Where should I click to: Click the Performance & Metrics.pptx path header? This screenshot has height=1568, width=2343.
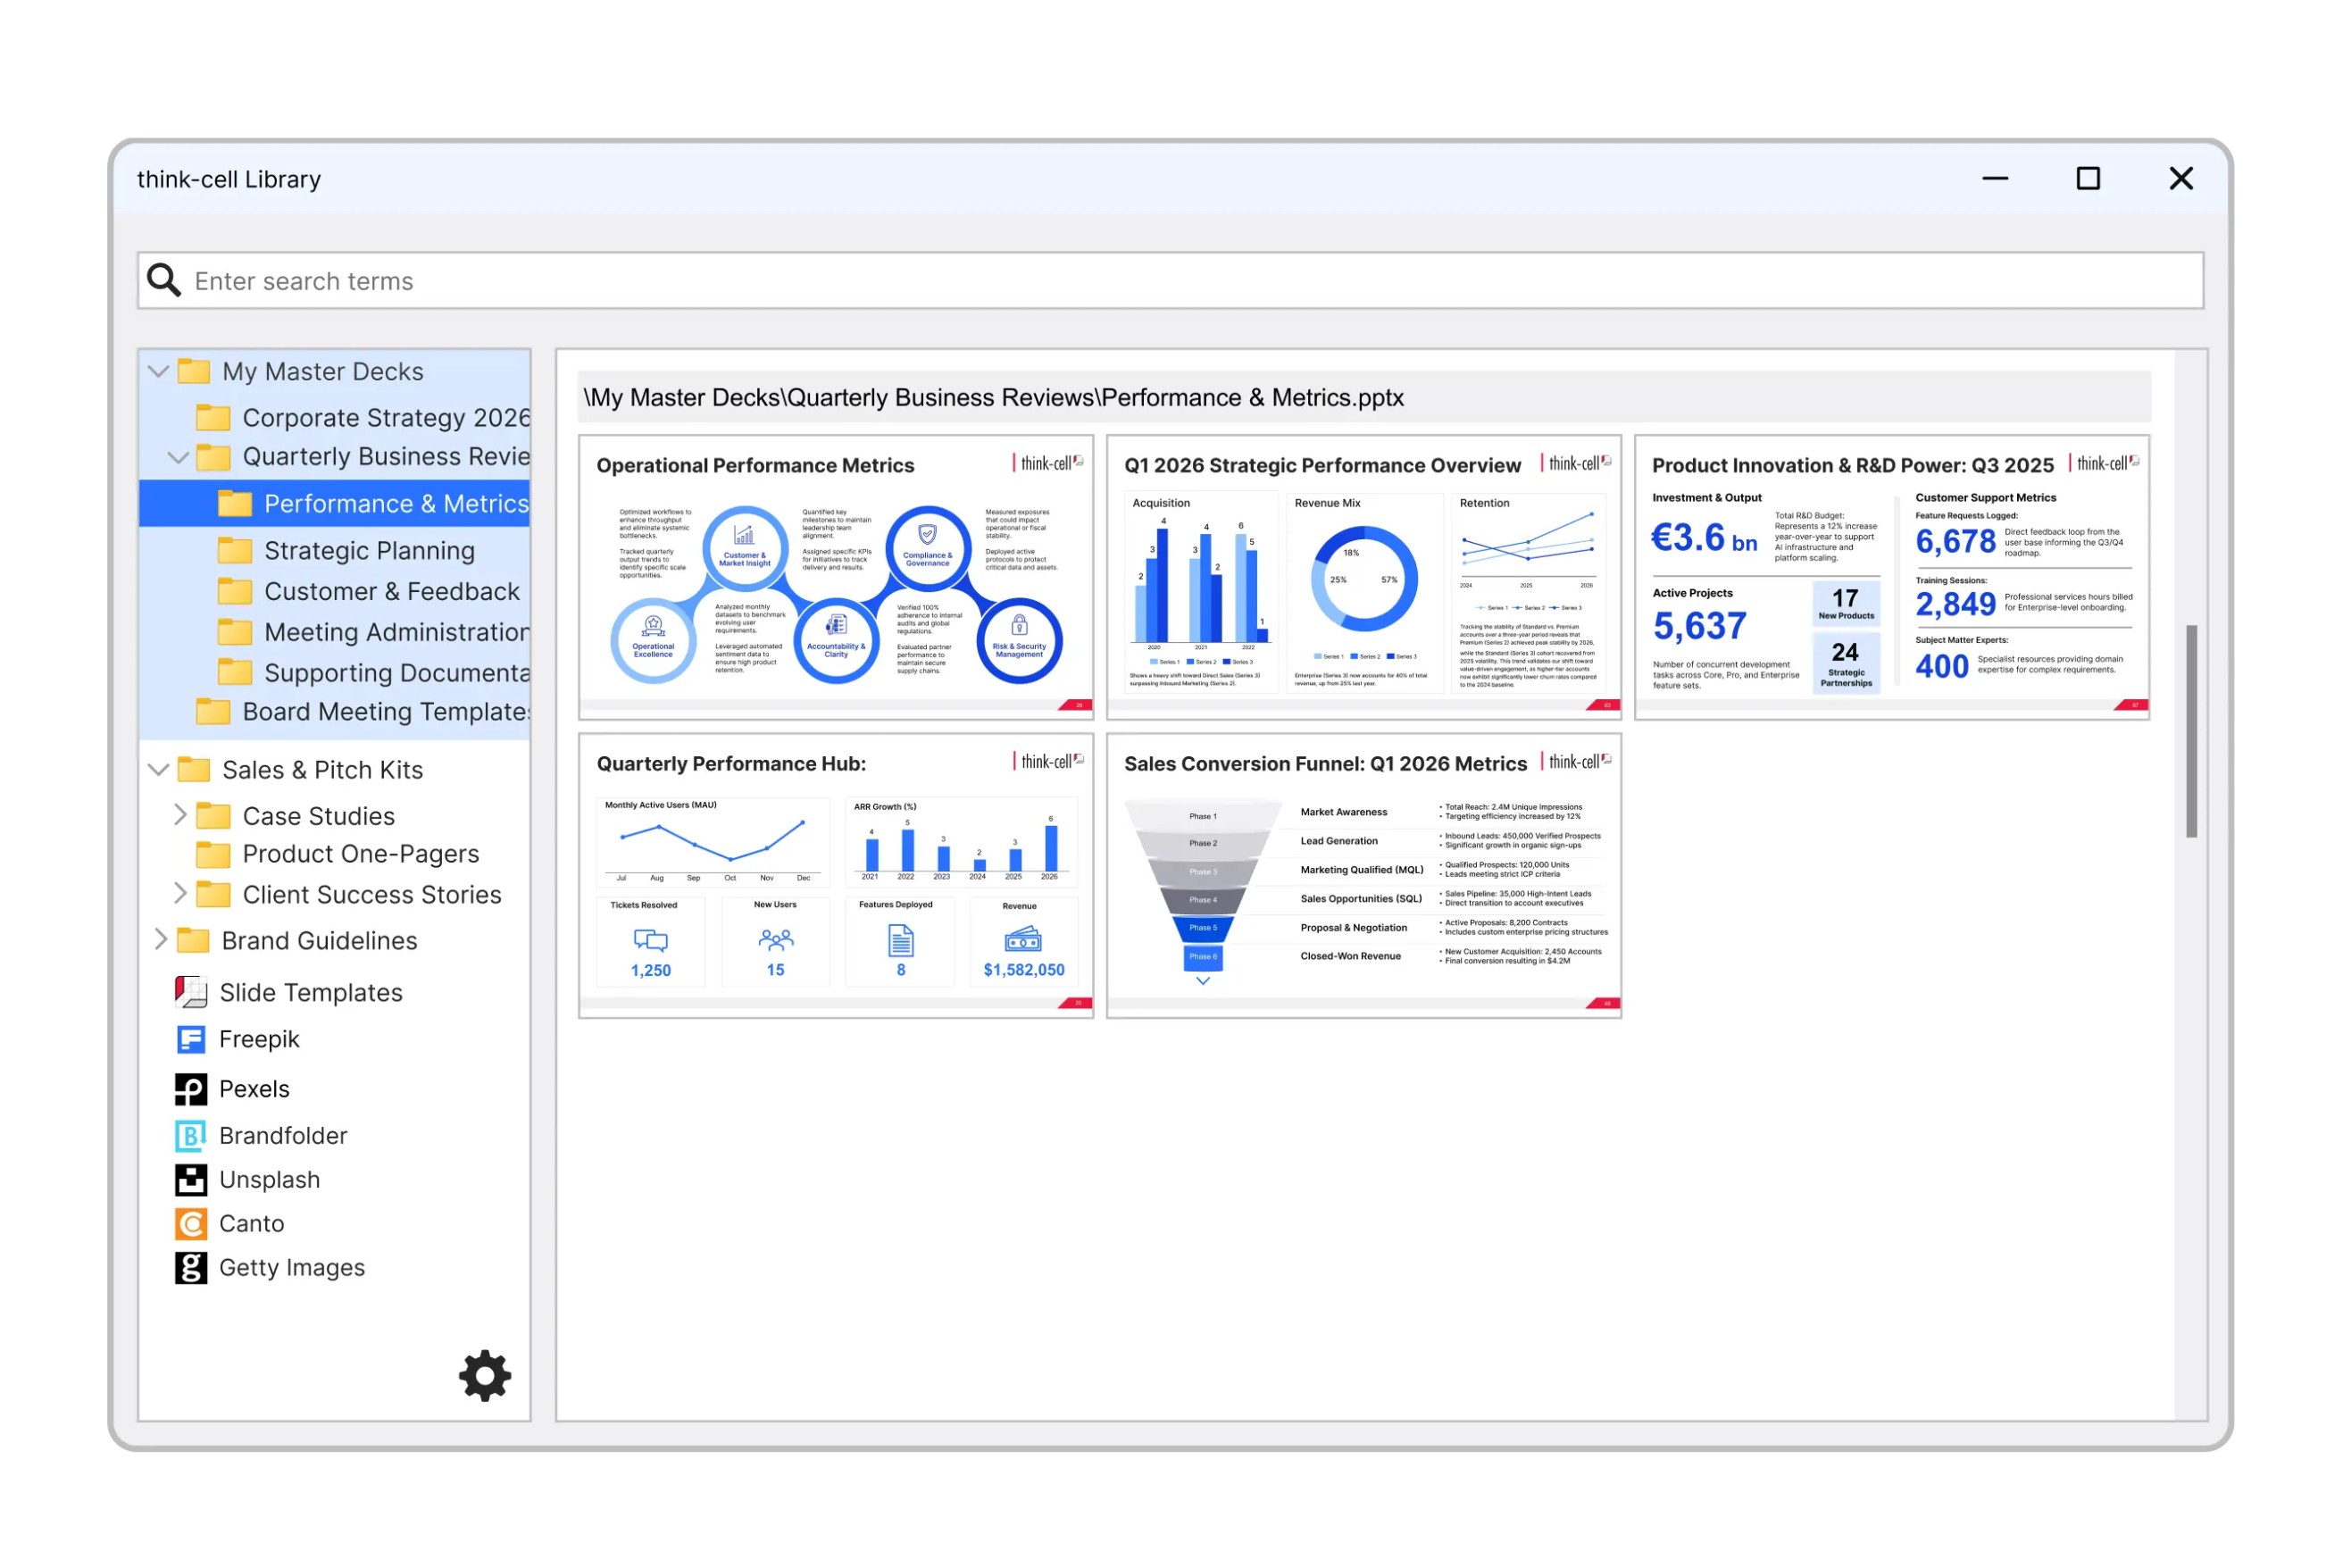pyautogui.click(x=1364, y=397)
